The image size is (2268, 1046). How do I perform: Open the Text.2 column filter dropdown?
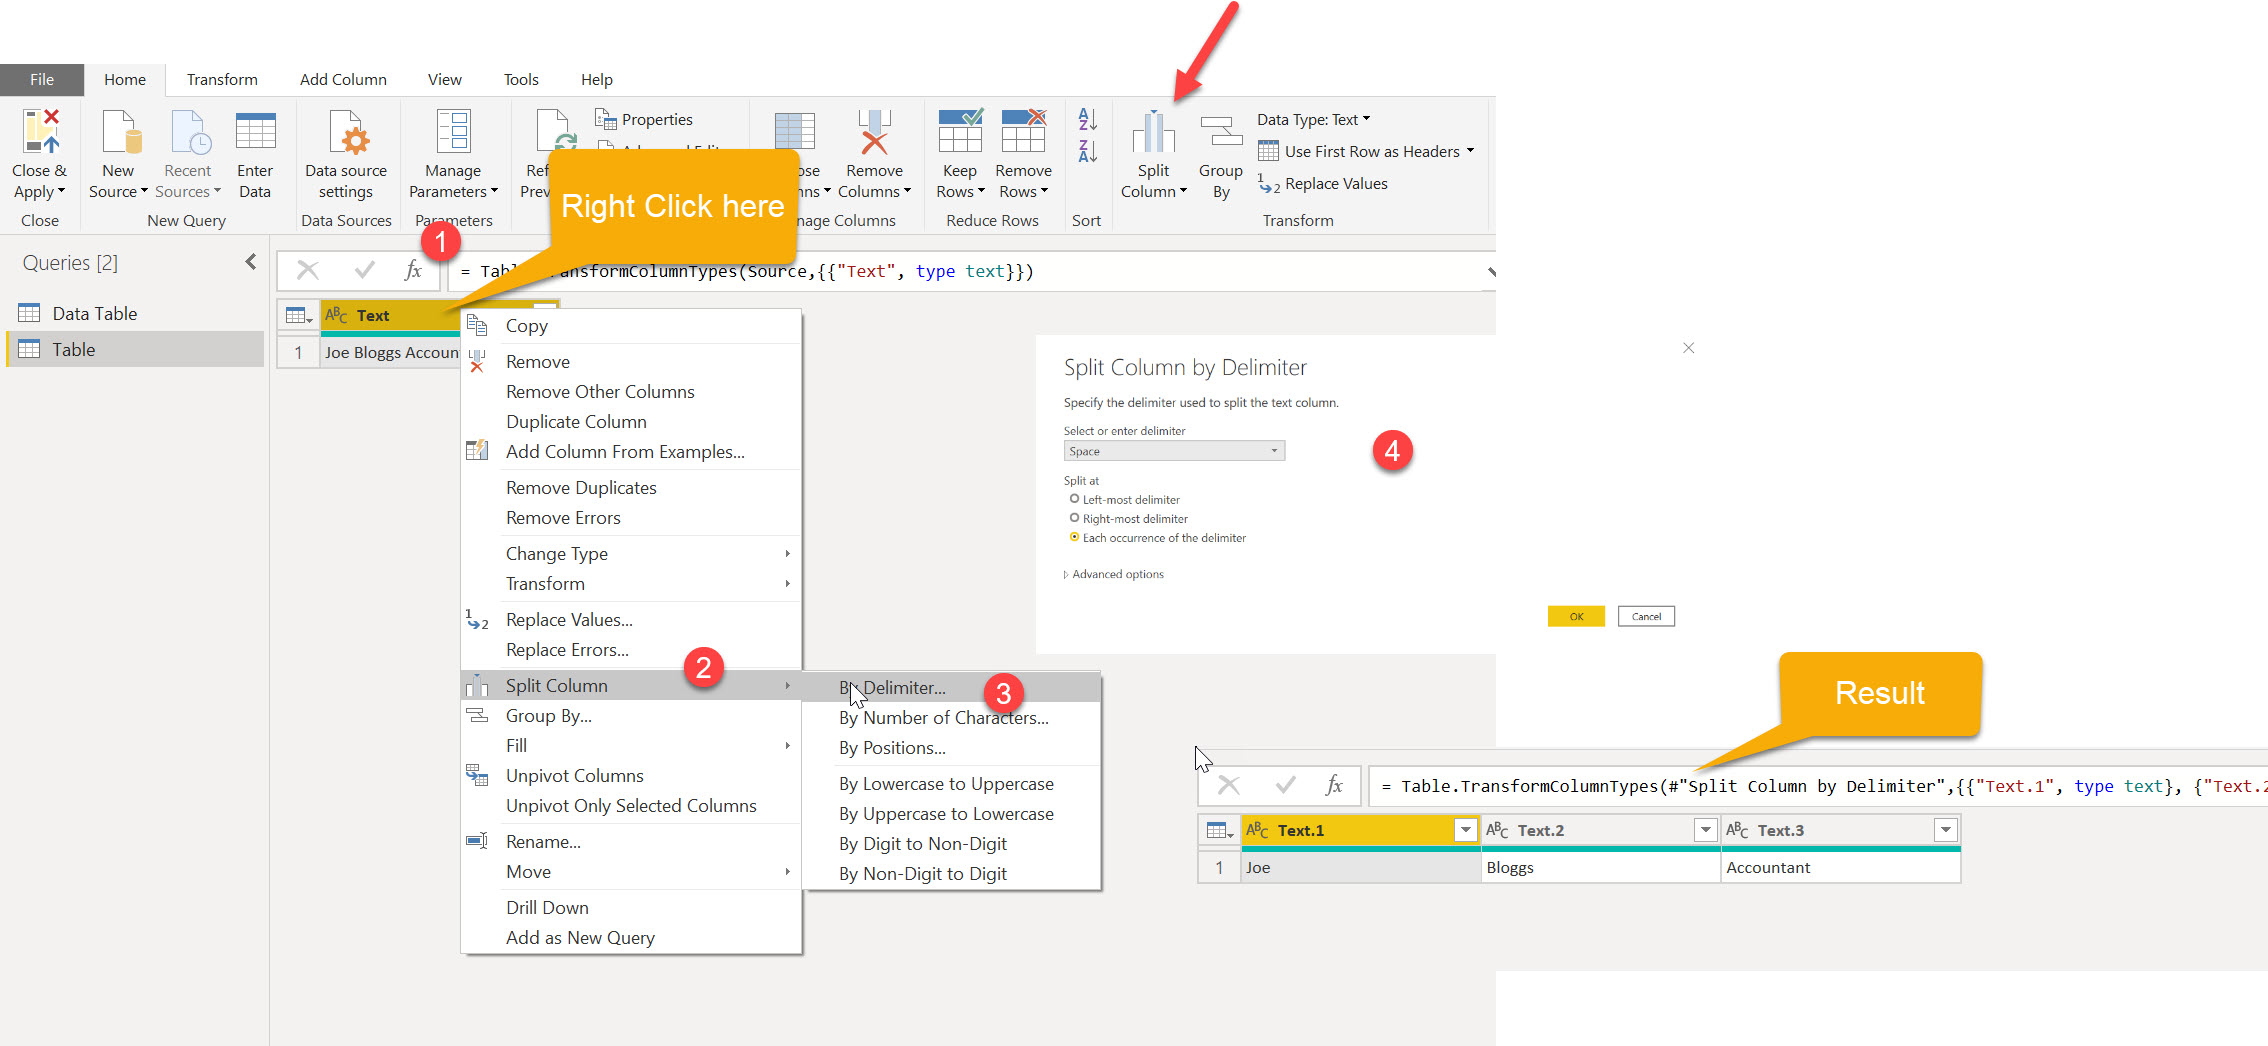(x=1705, y=830)
